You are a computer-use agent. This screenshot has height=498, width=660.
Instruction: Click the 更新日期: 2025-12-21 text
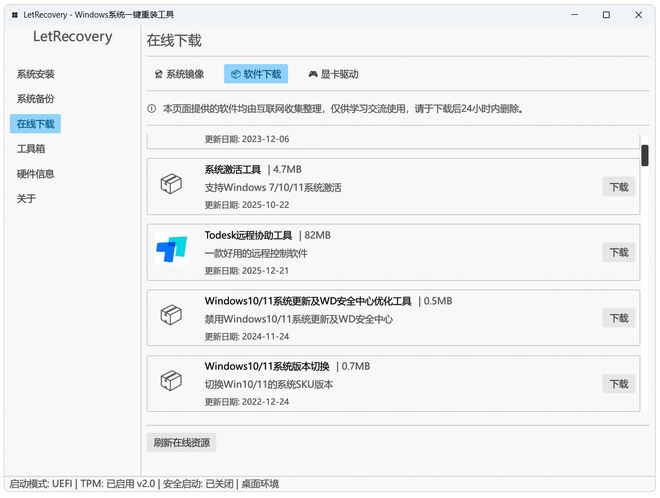(247, 271)
